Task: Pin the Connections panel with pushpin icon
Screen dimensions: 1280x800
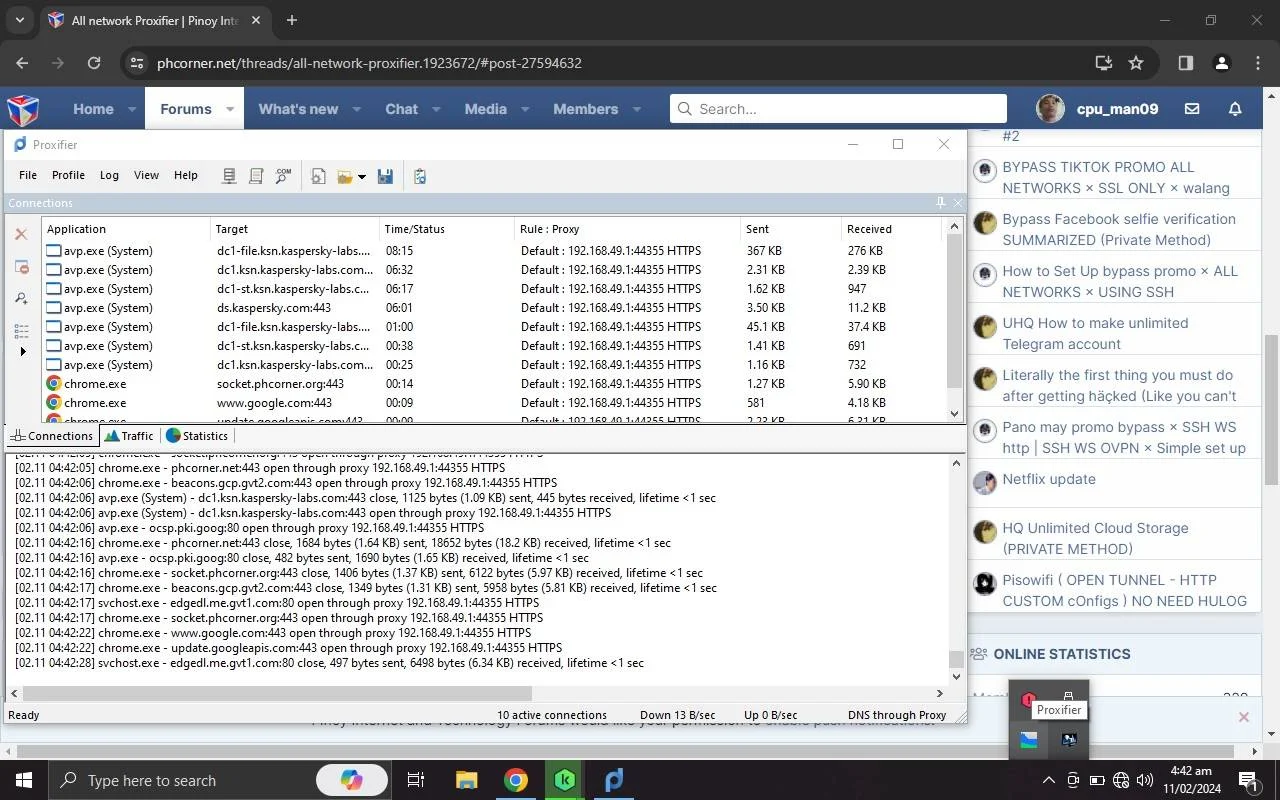Action: (940, 202)
